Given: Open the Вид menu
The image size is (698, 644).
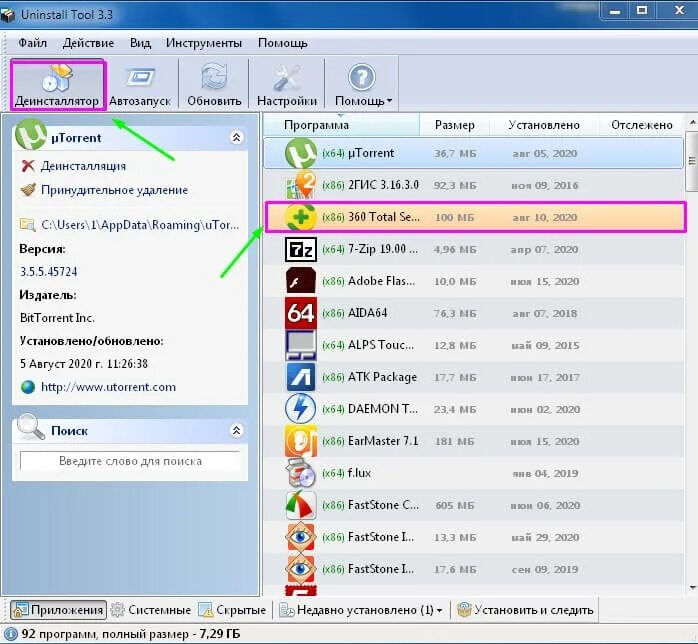Looking at the screenshot, I should tap(140, 43).
